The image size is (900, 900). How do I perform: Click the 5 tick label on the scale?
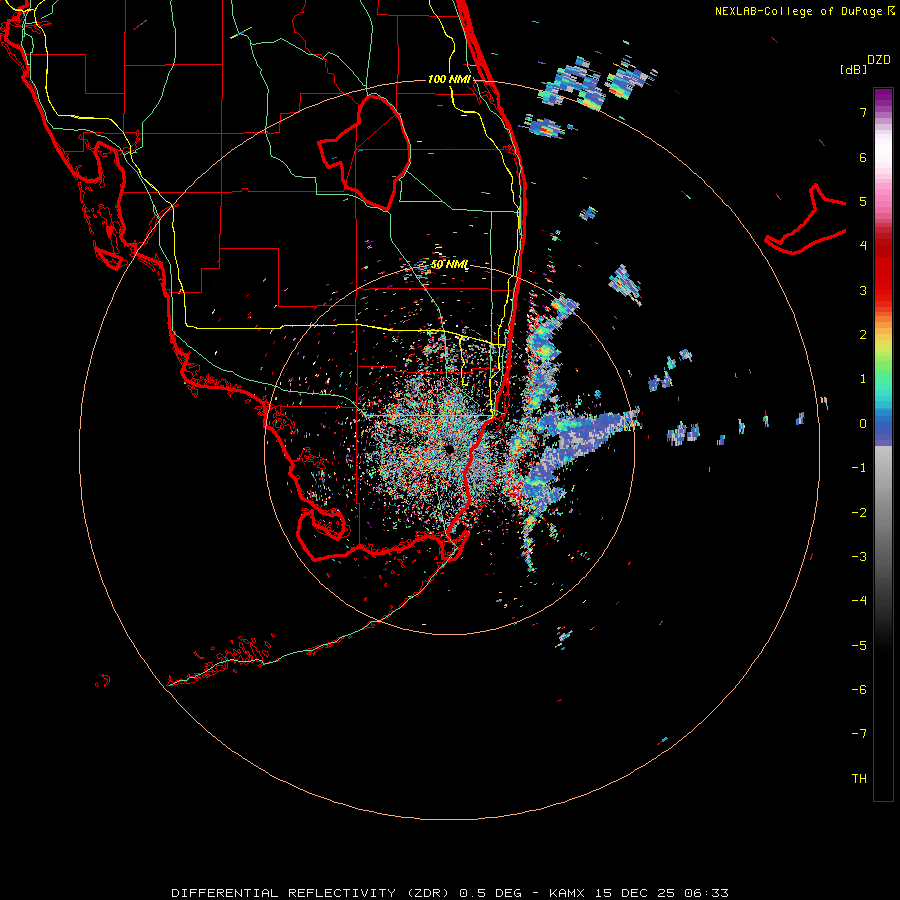click(x=863, y=201)
